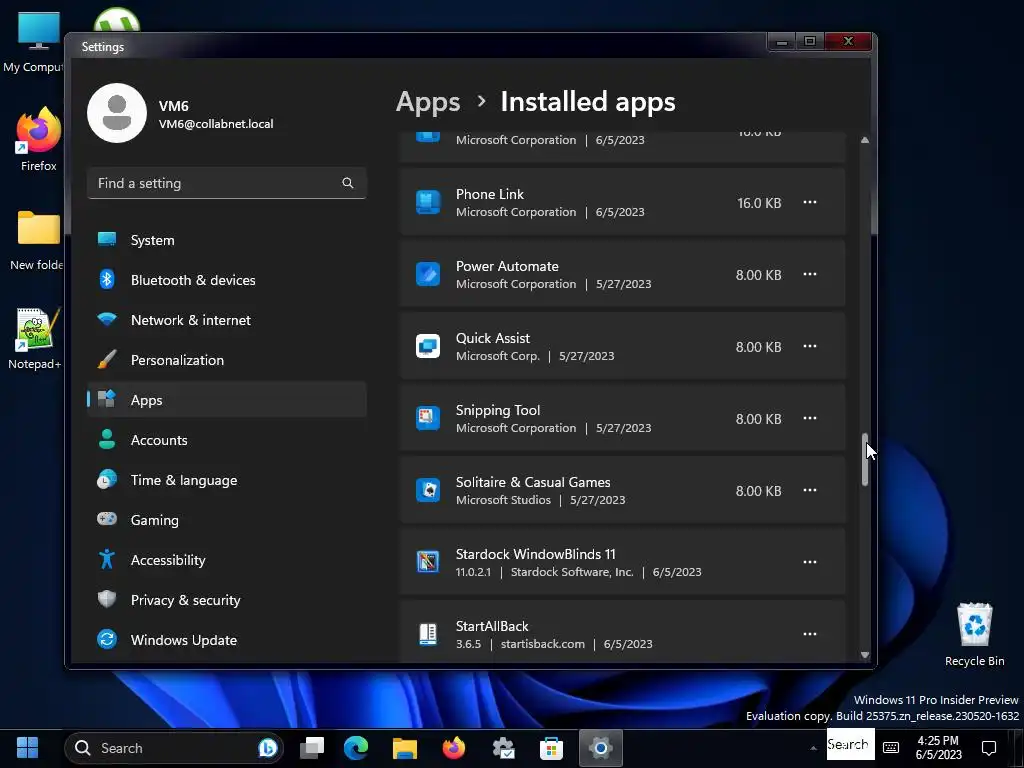Open Bluetooth & devices settings
Viewport: 1024px width, 768px height.
coord(227,280)
